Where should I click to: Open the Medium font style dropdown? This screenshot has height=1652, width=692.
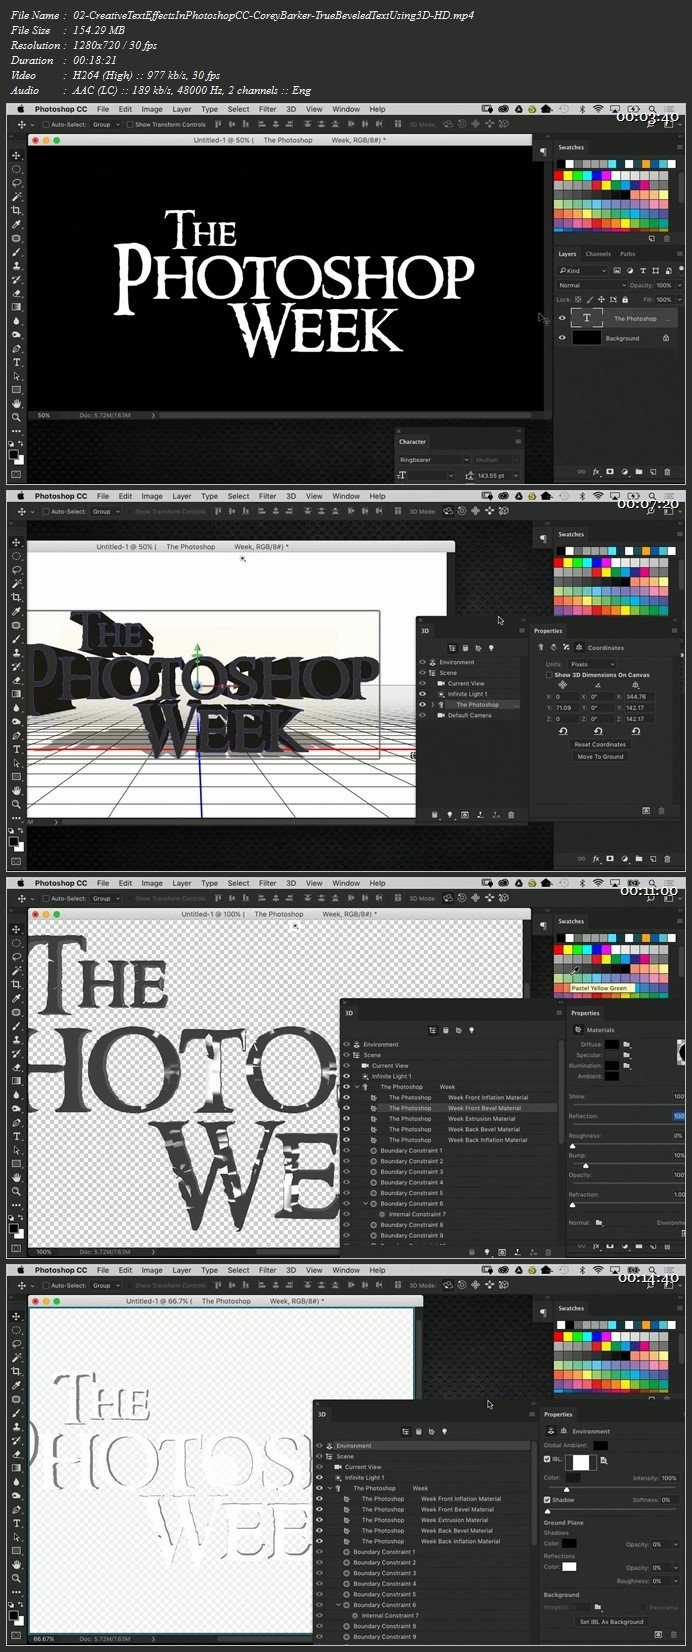[497, 460]
